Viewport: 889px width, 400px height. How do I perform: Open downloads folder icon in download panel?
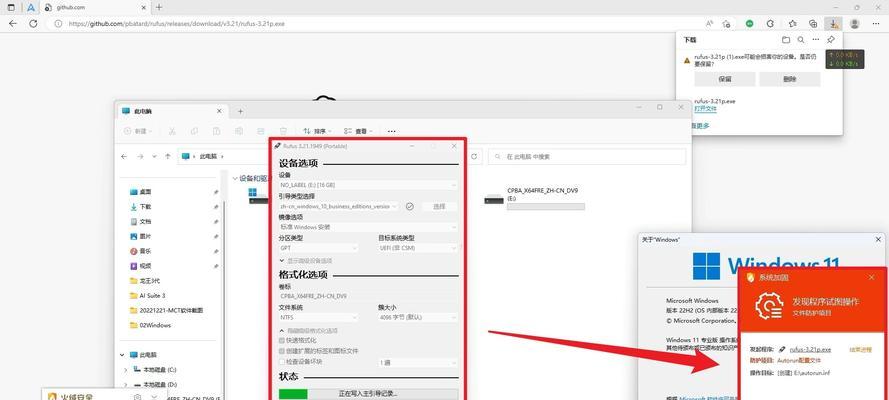(x=786, y=40)
